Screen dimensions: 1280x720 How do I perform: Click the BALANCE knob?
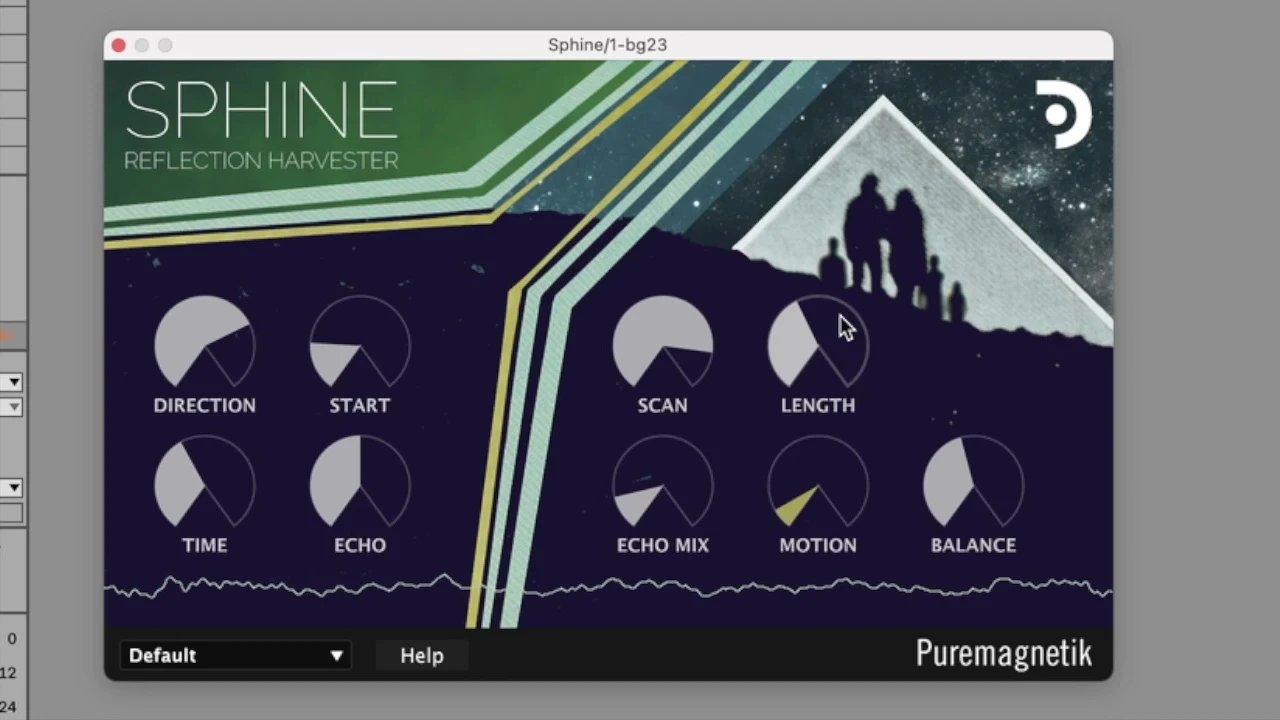click(973, 482)
